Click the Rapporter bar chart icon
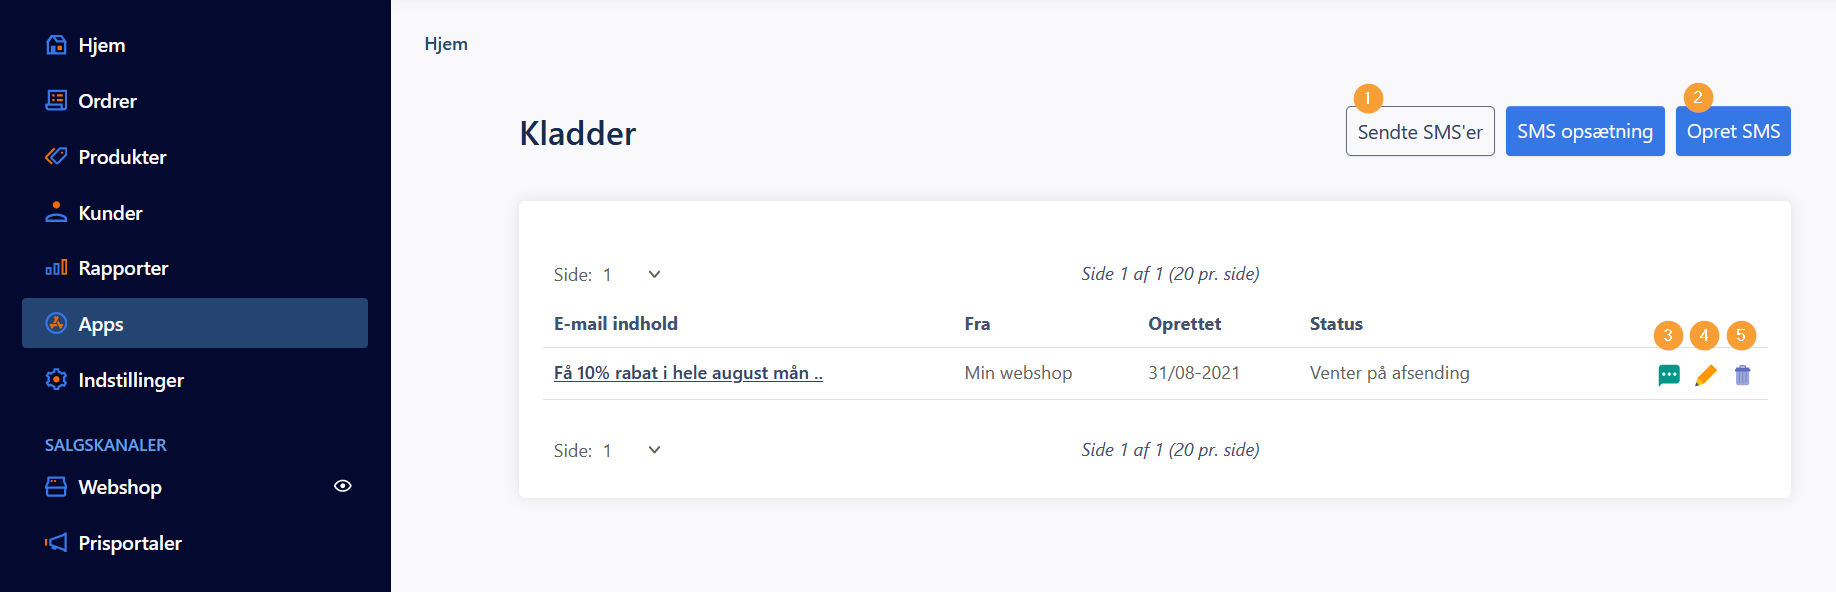The width and height of the screenshot is (1836, 592). (56, 268)
